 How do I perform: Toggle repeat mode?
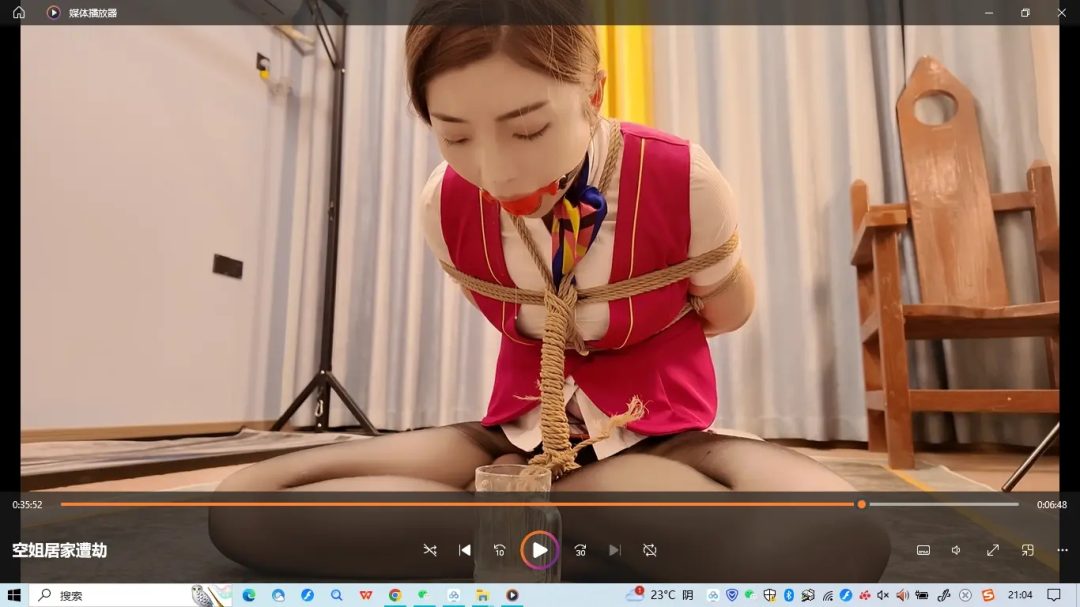(x=650, y=550)
